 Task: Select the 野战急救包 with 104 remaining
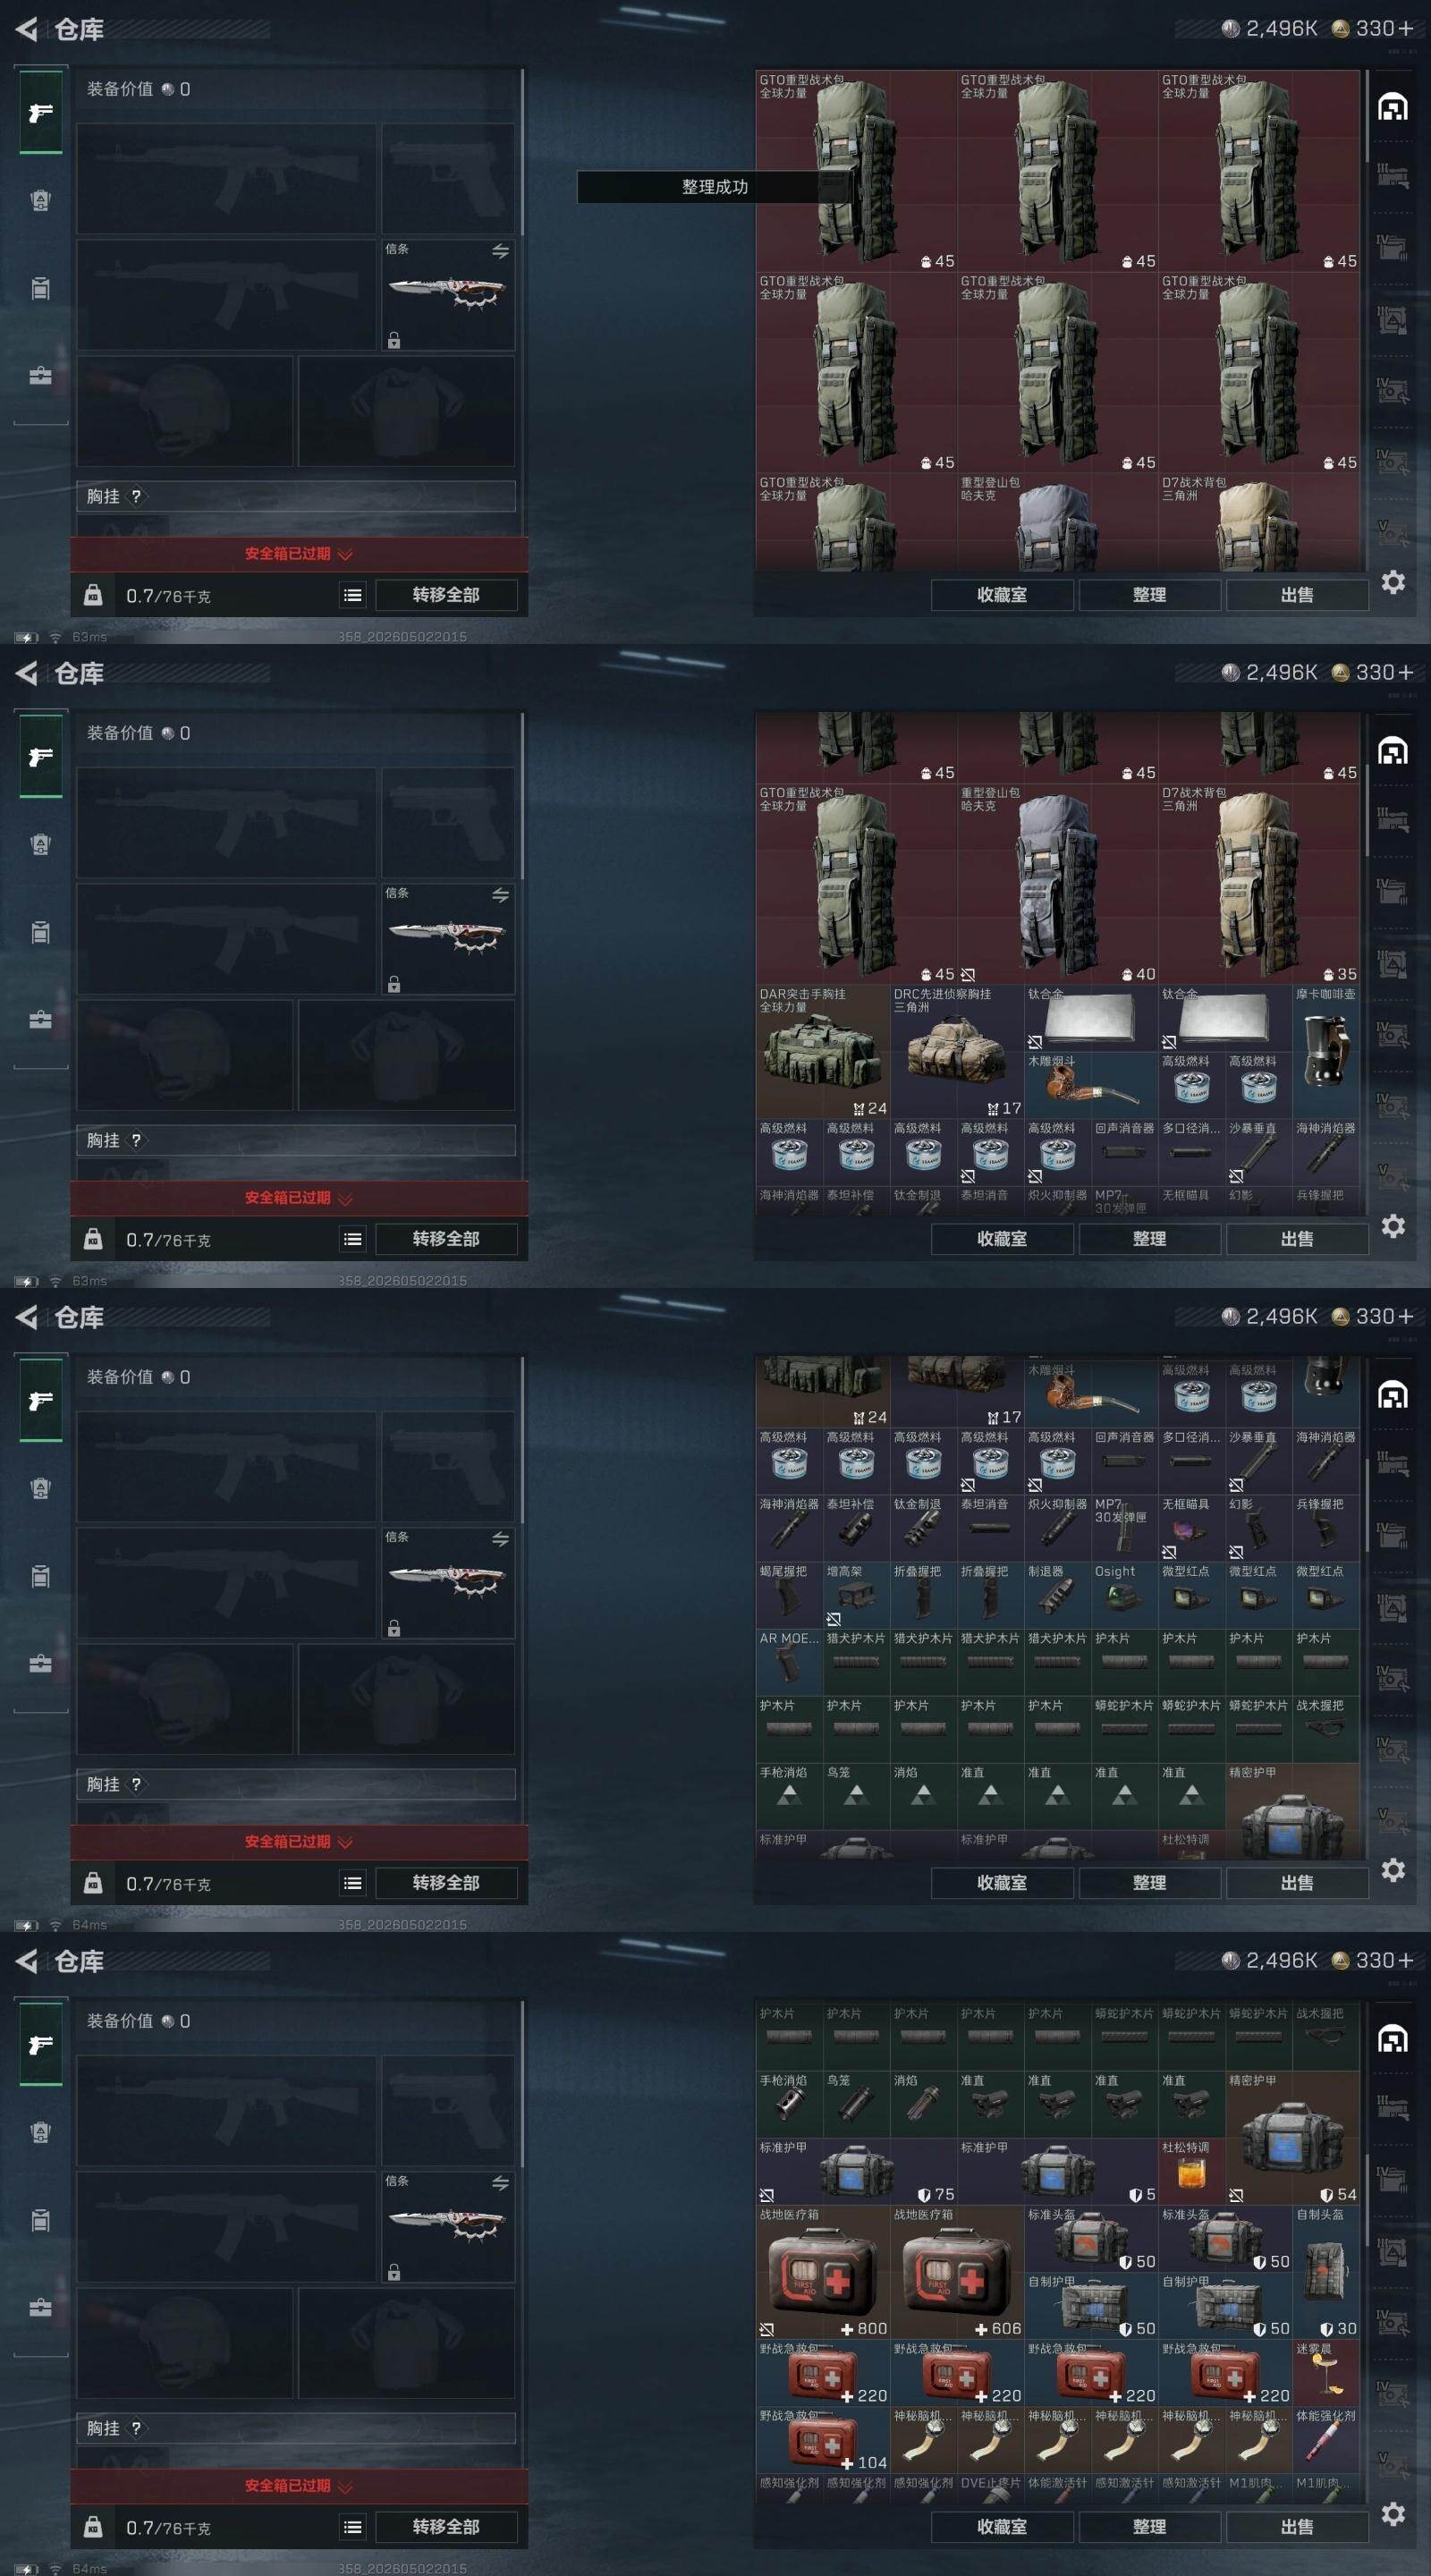pos(823,2440)
